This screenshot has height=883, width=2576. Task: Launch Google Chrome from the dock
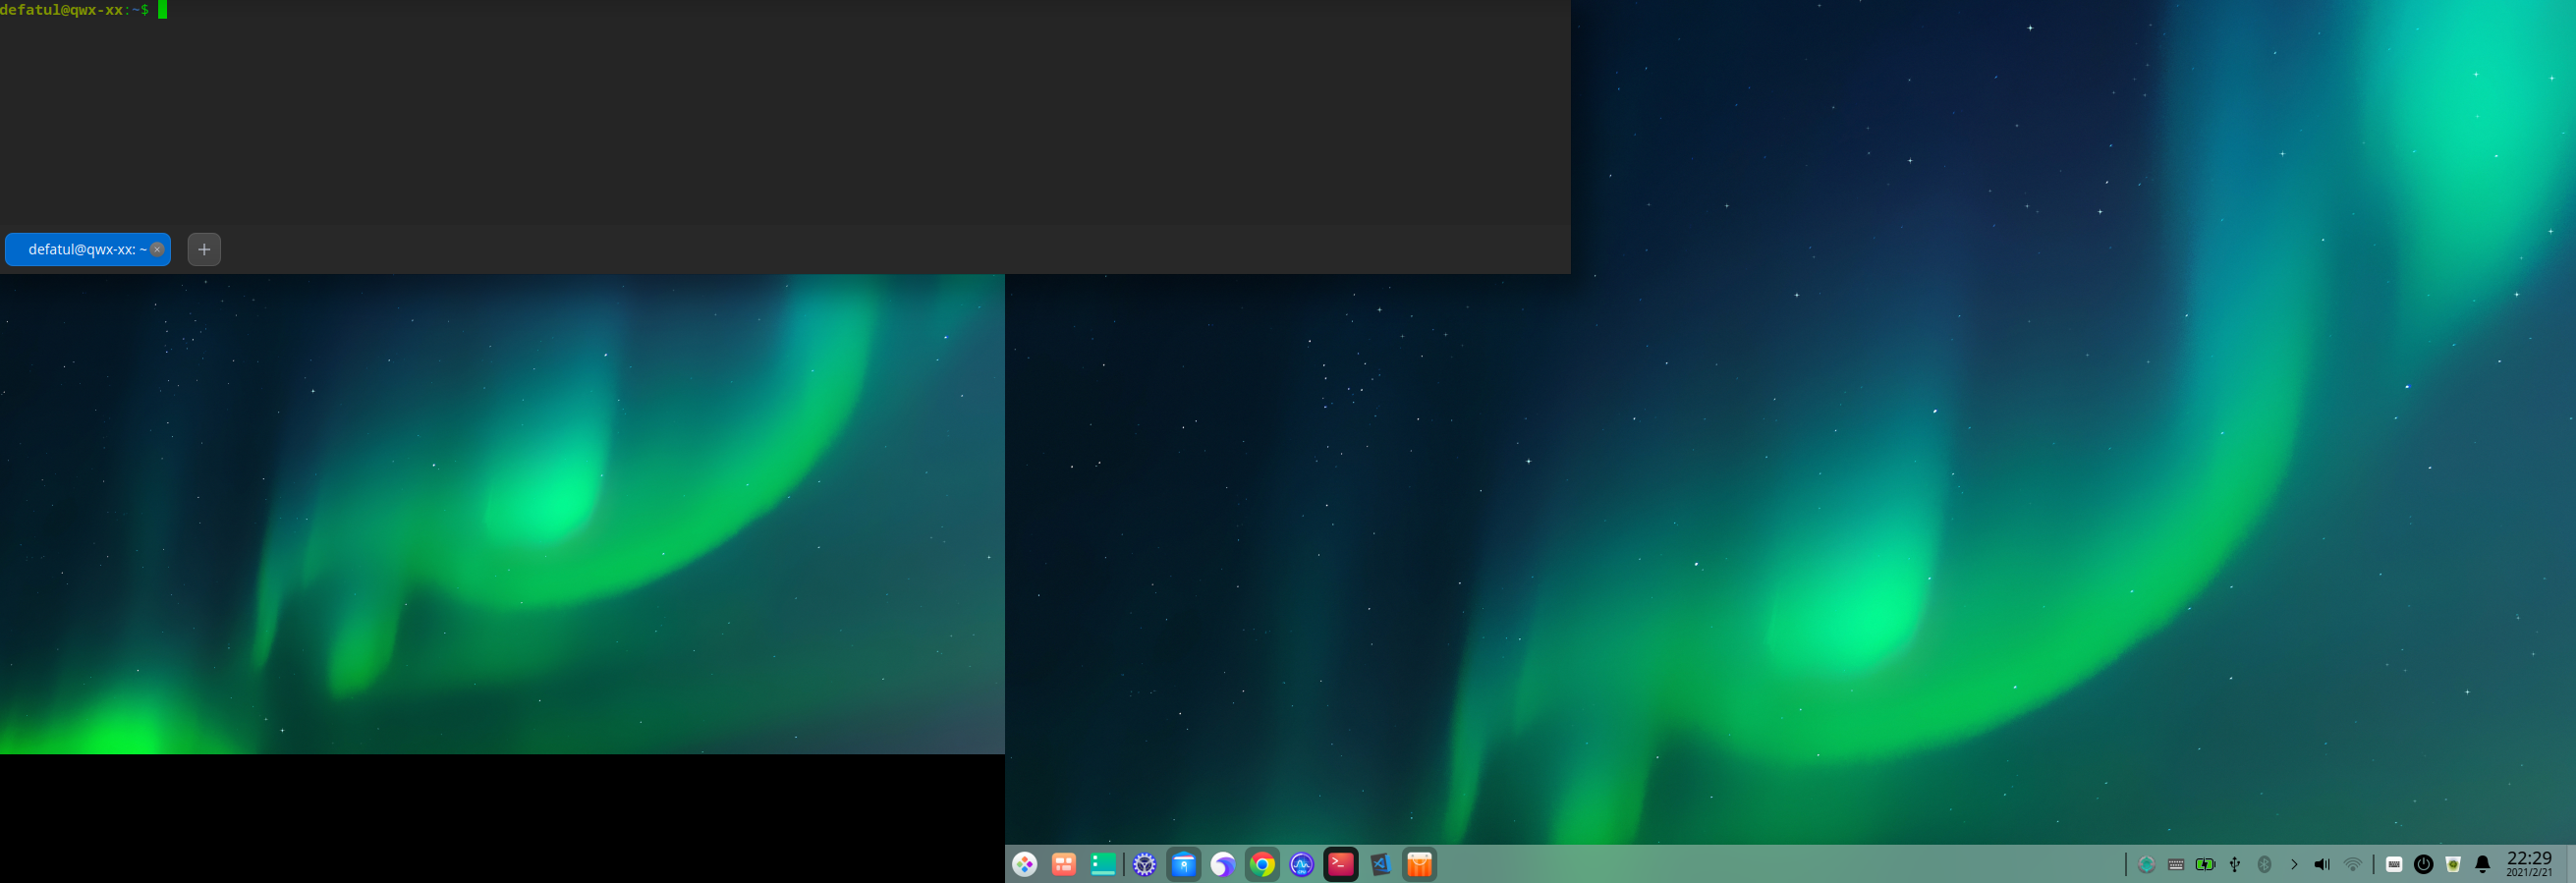click(x=1262, y=865)
